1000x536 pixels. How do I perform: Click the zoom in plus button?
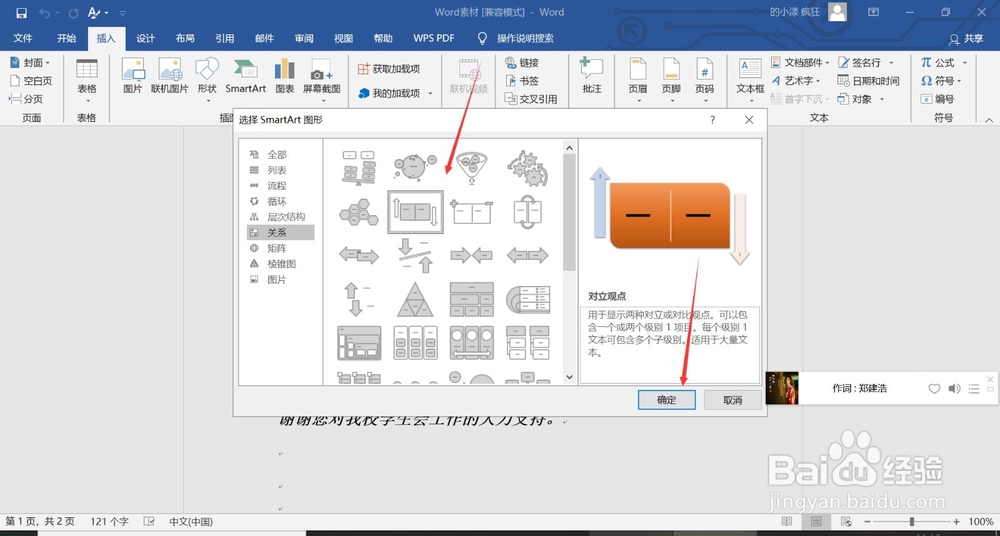click(956, 521)
